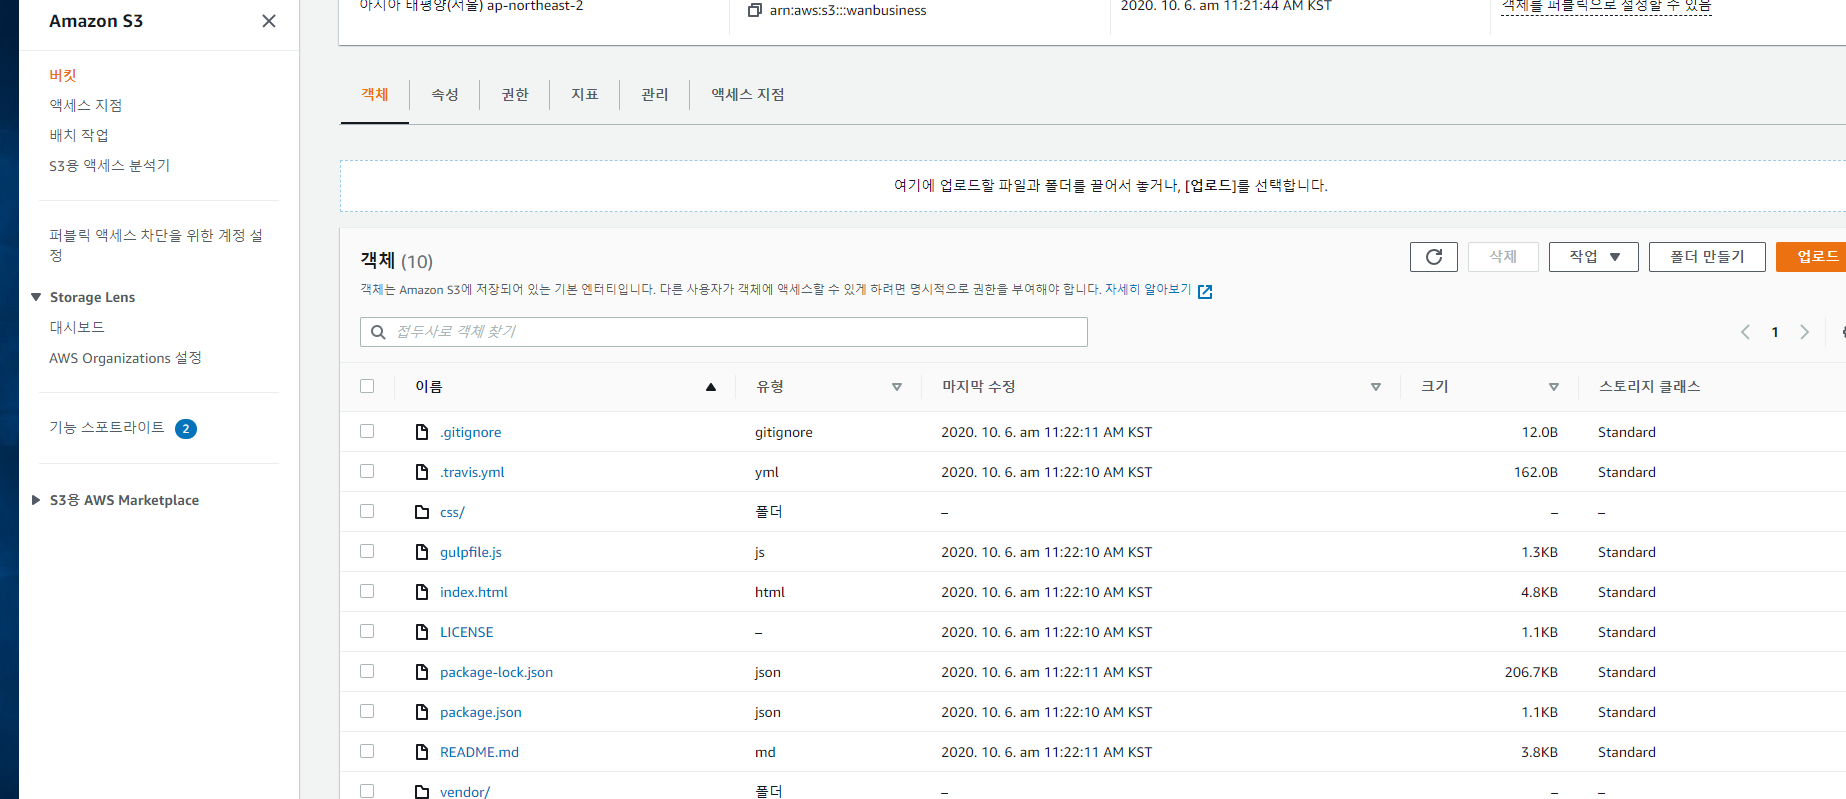1846x799 pixels.
Task: Sort by 이름 column ascending arrow
Action: click(711, 387)
